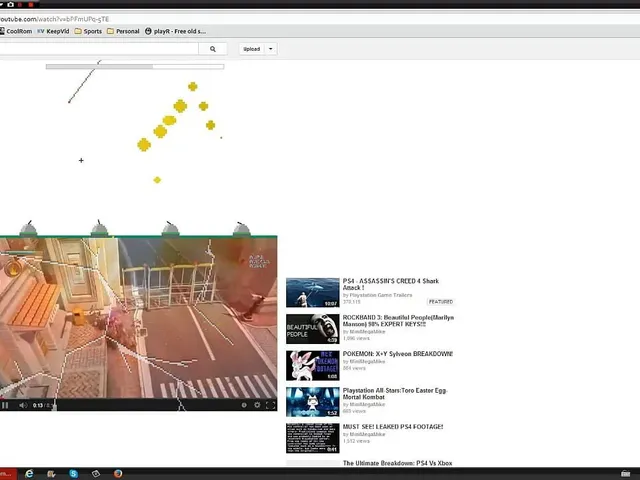Viewport: 640px width, 480px height.
Task: Open The Ultimate Breakdown: PS4 Vs Xbox title
Action: 398,463
